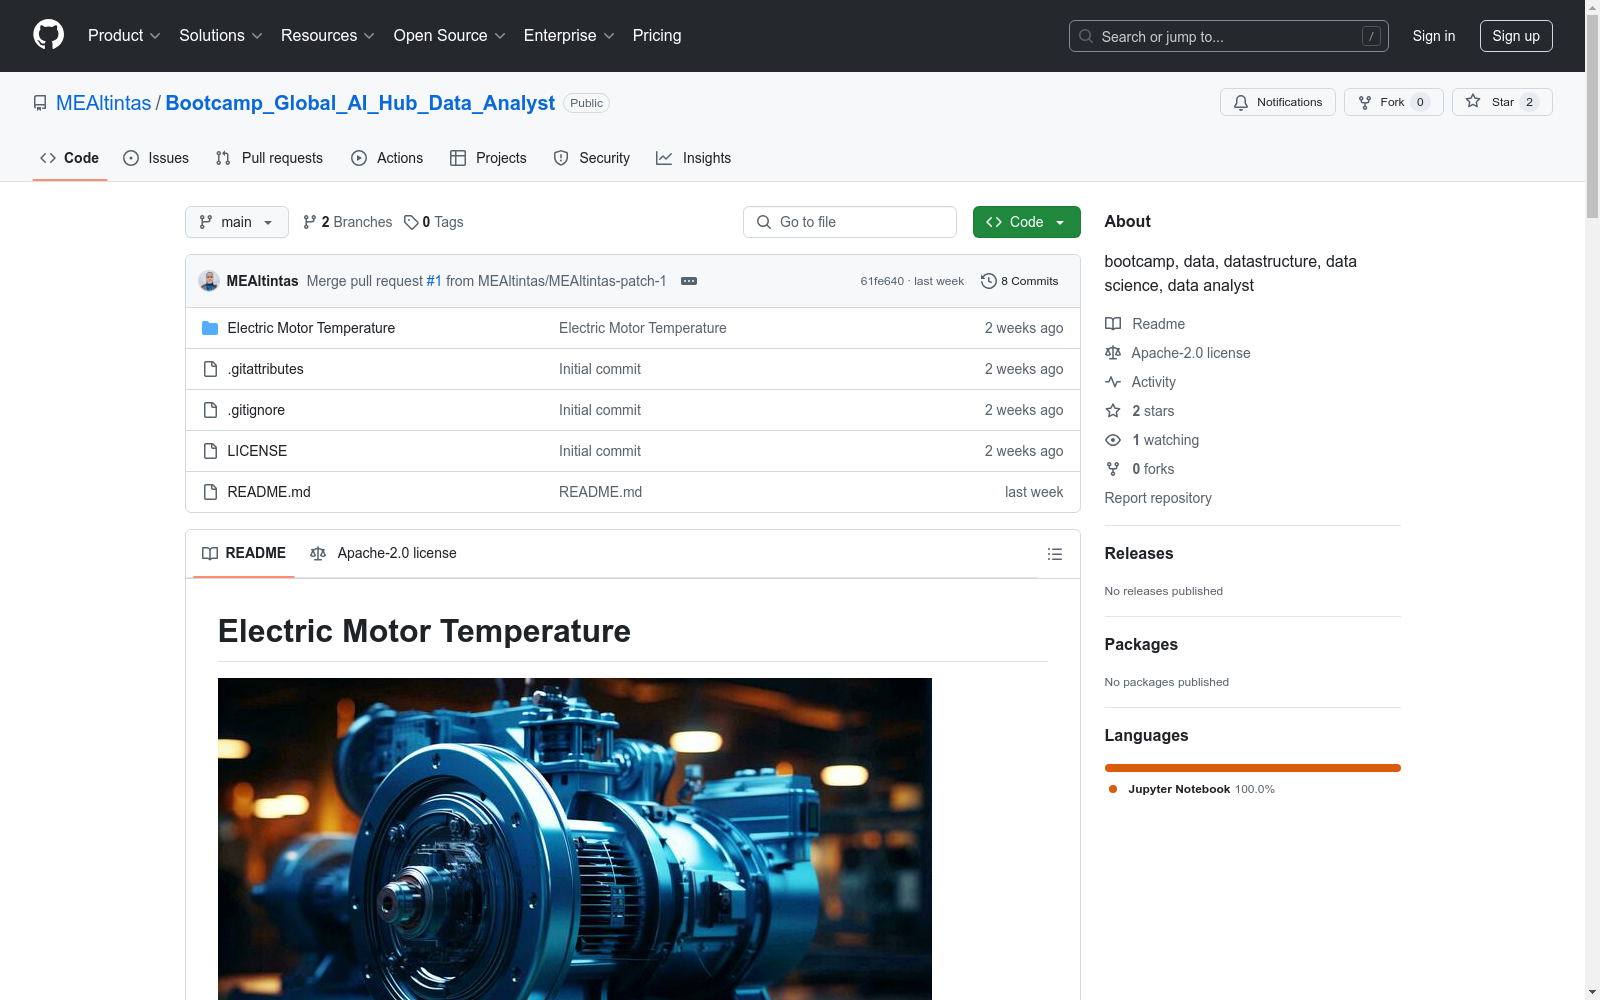Select the Code tab
The height and width of the screenshot is (1000, 1600).
[x=70, y=158]
